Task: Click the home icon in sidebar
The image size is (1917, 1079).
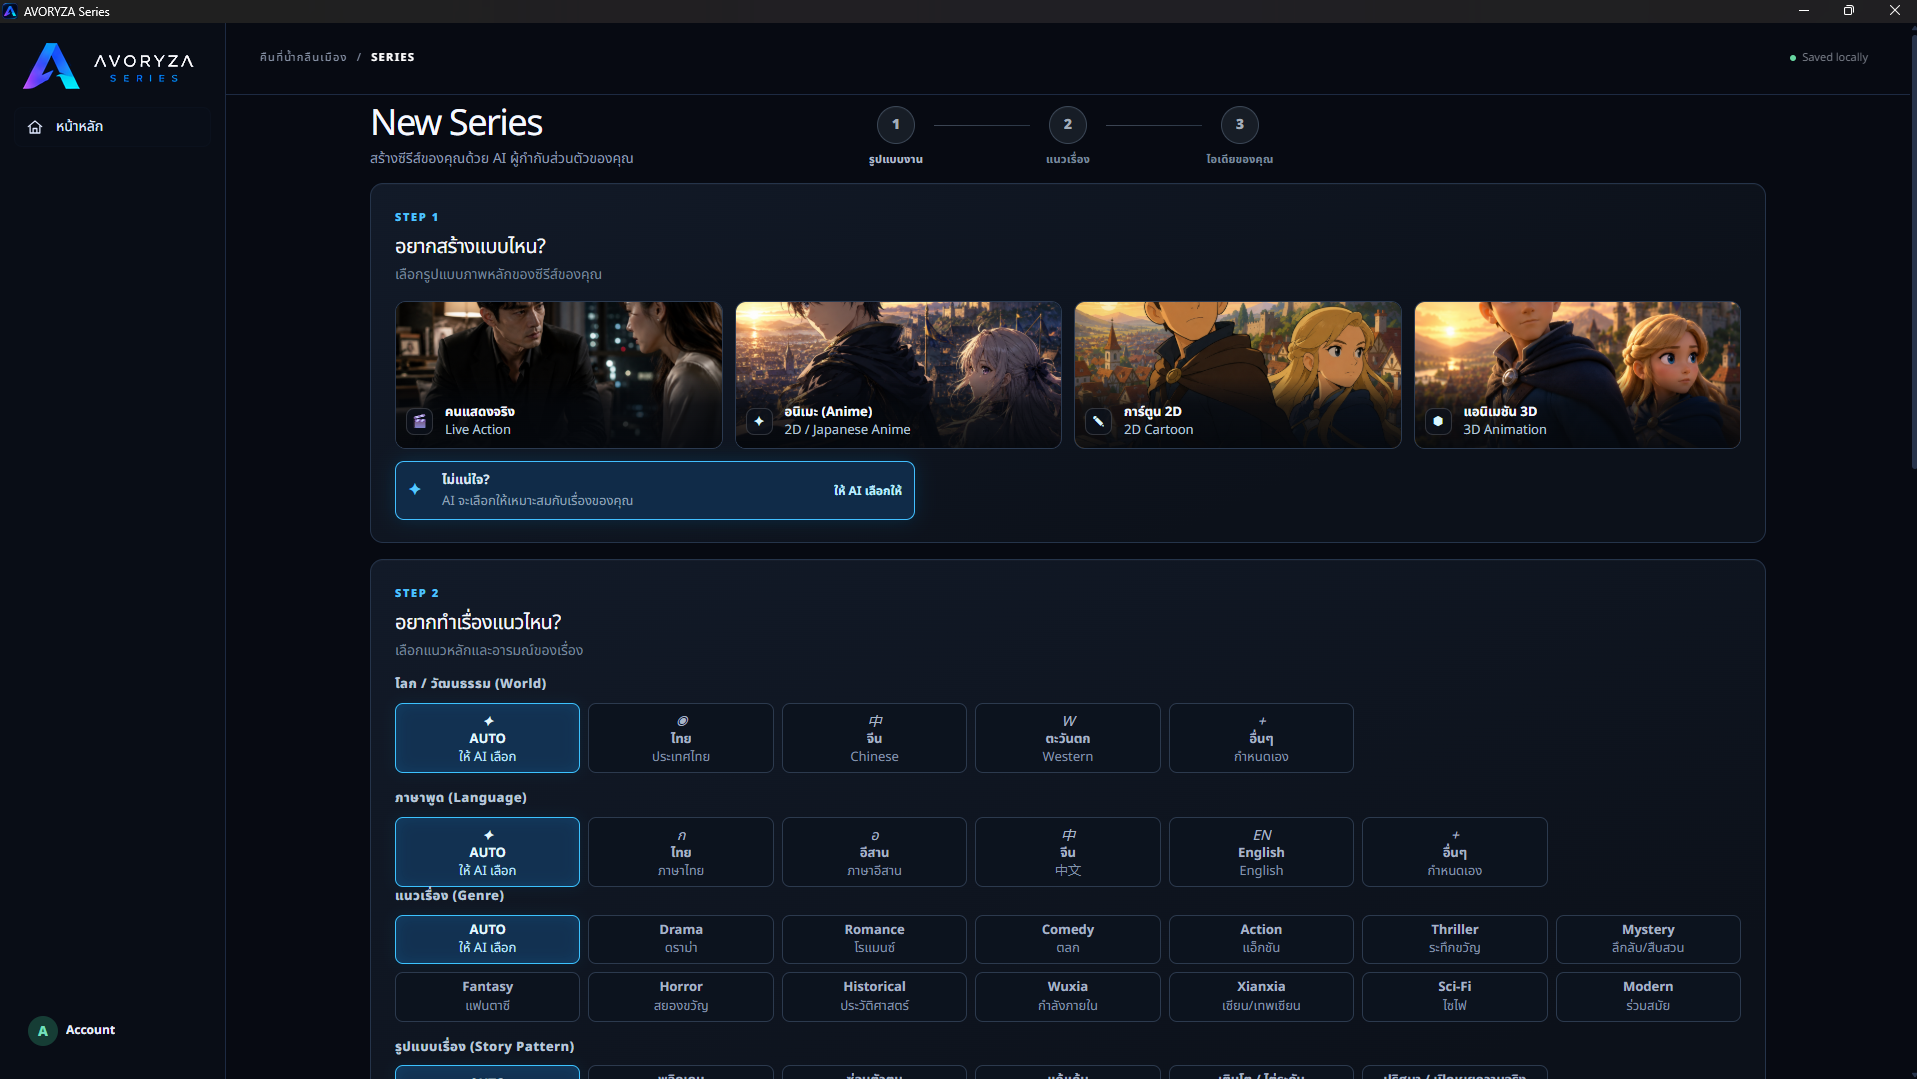Action: pyautogui.click(x=35, y=127)
